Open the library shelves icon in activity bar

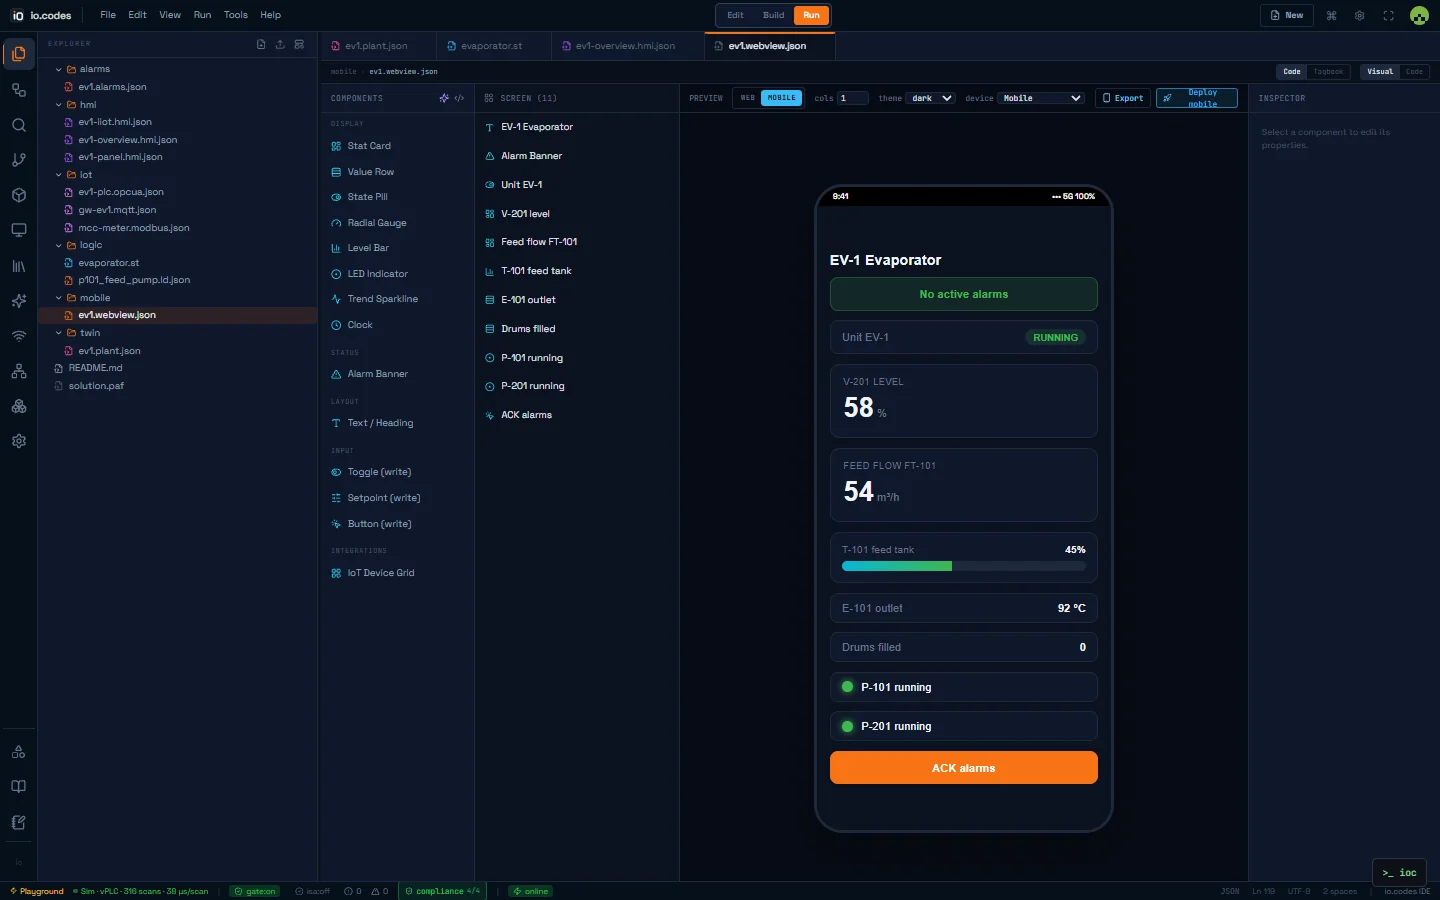point(18,266)
